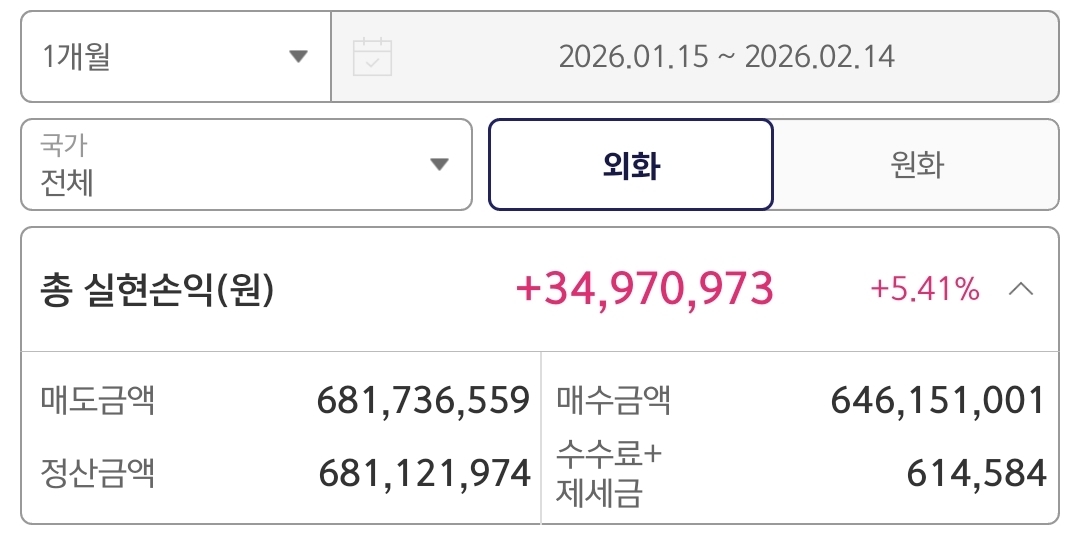This screenshot has height=544, width=1080.
Task: Open the 국가 전체 country dropdown
Action: tap(245, 165)
